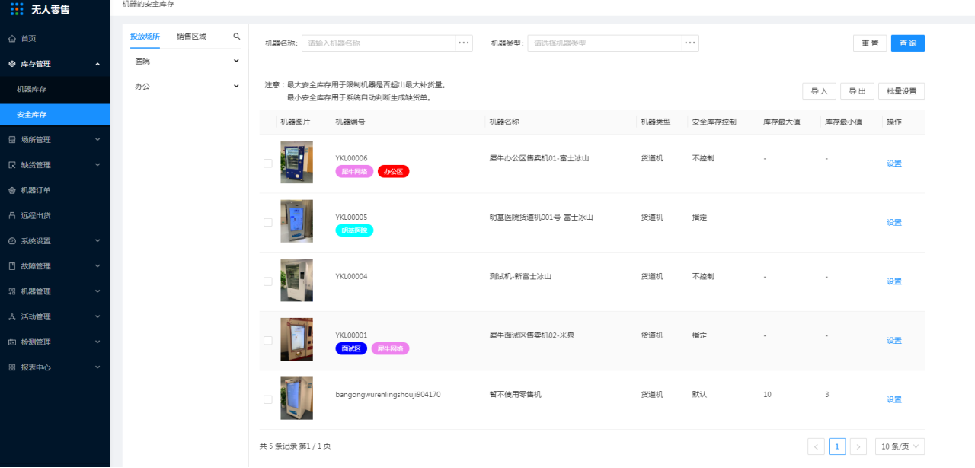Select the 安全库存 submenu item
The image size is (975, 468).
(55, 115)
